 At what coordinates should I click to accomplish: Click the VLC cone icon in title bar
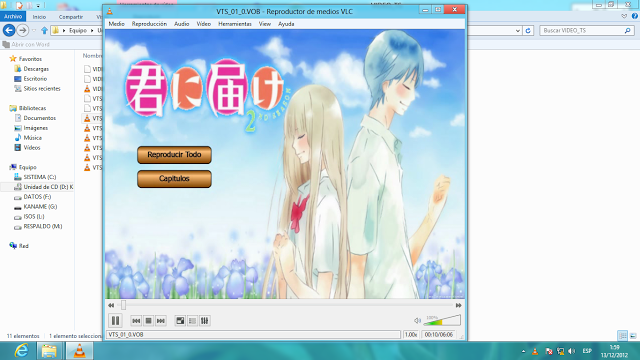(x=110, y=11)
